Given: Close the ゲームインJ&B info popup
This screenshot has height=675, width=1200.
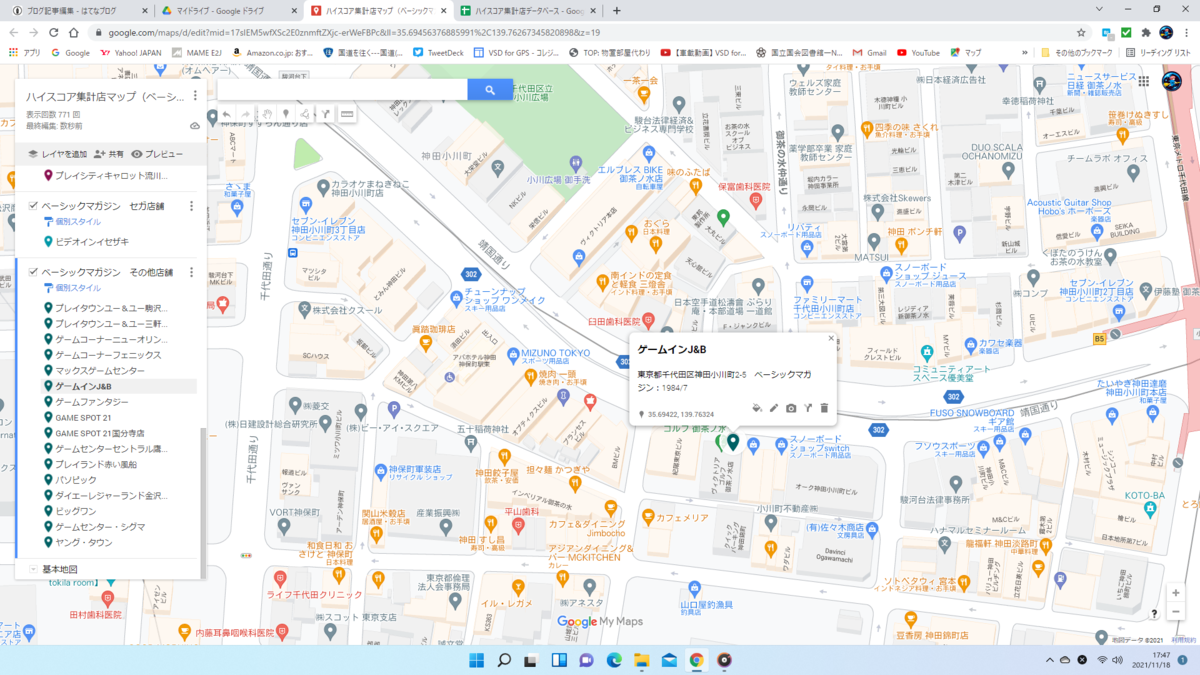Looking at the screenshot, I should coord(830,339).
